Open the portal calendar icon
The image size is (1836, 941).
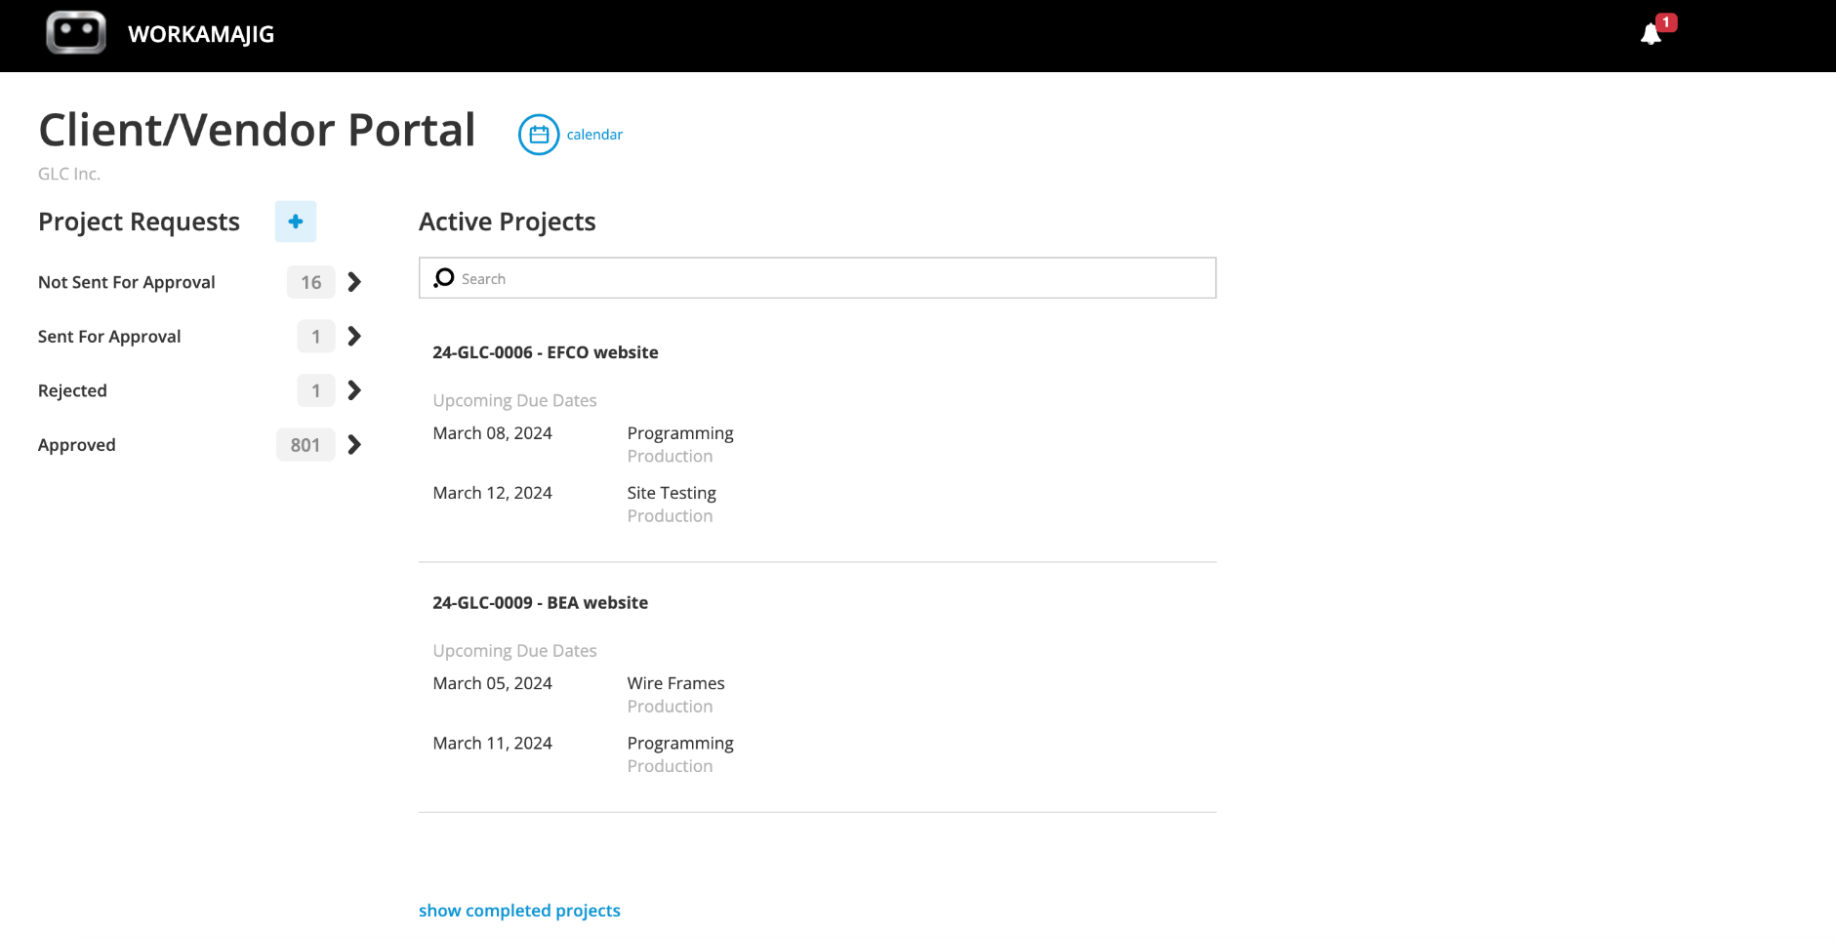pos(538,134)
